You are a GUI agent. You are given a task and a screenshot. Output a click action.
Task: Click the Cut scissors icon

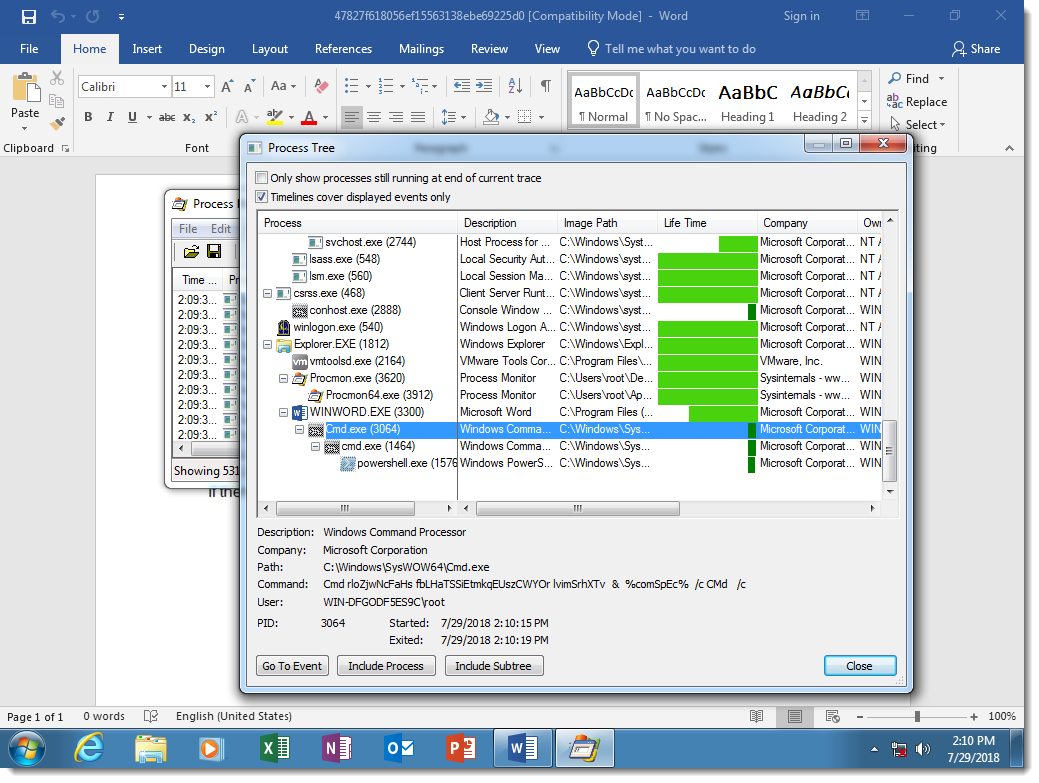(57, 78)
